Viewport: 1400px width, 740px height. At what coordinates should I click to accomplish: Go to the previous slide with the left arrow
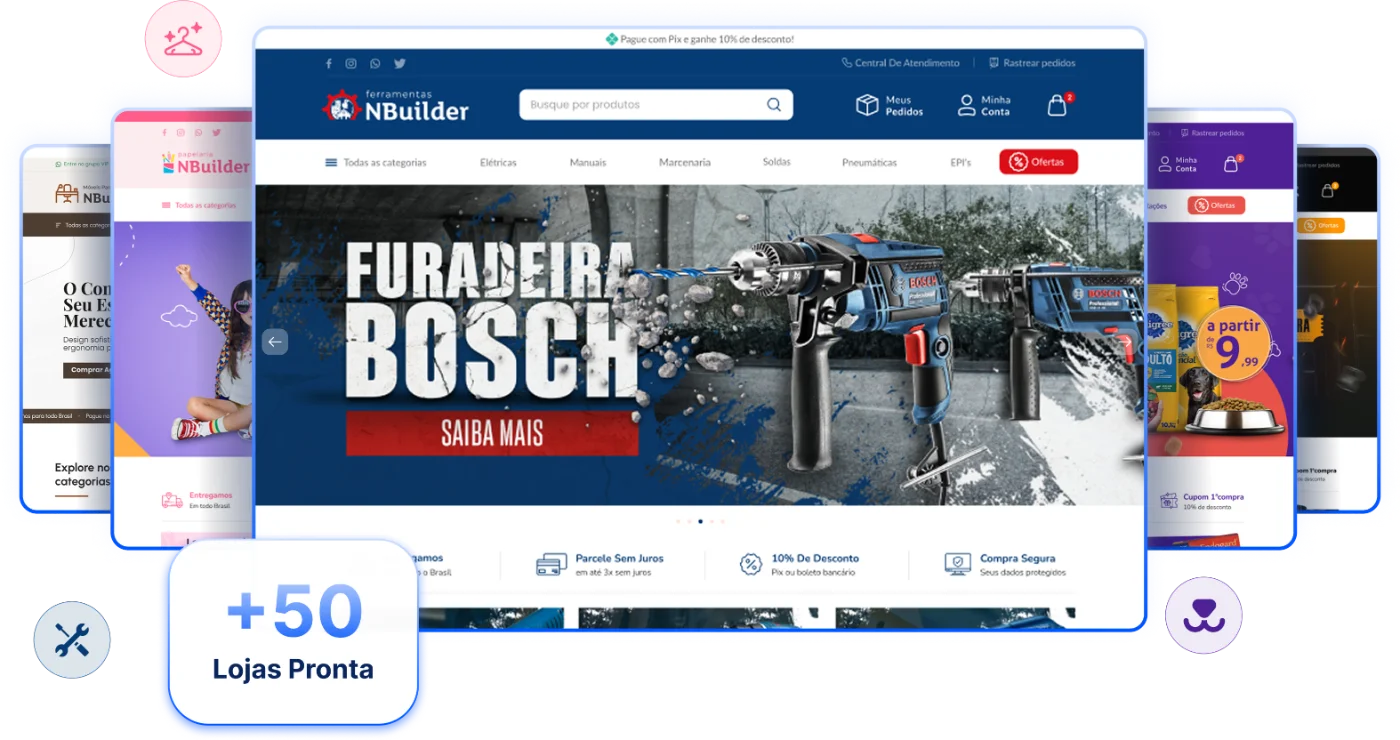pyautogui.click(x=275, y=342)
